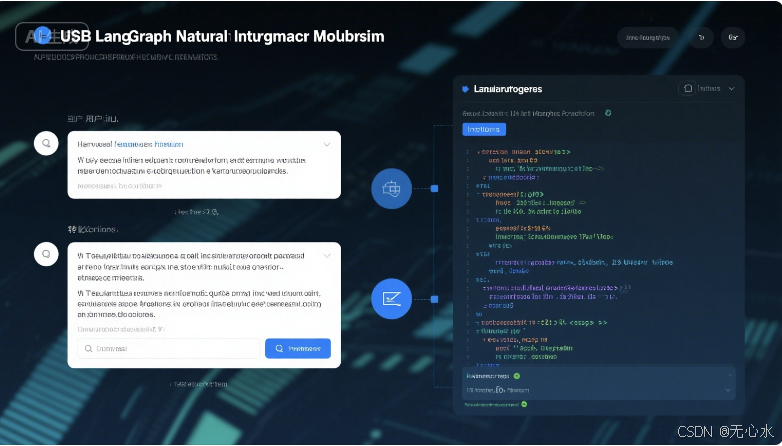Click the green status icon below the bottom rows

tap(524, 404)
